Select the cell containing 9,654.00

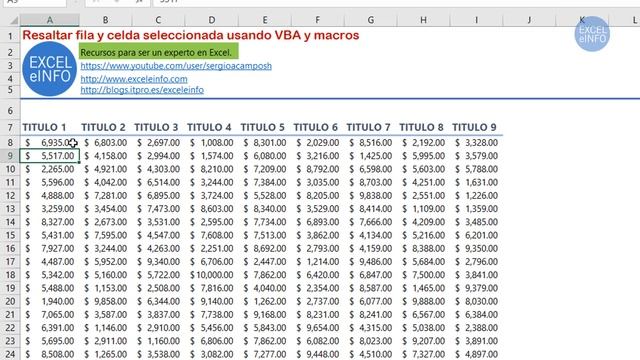click(x=318, y=328)
